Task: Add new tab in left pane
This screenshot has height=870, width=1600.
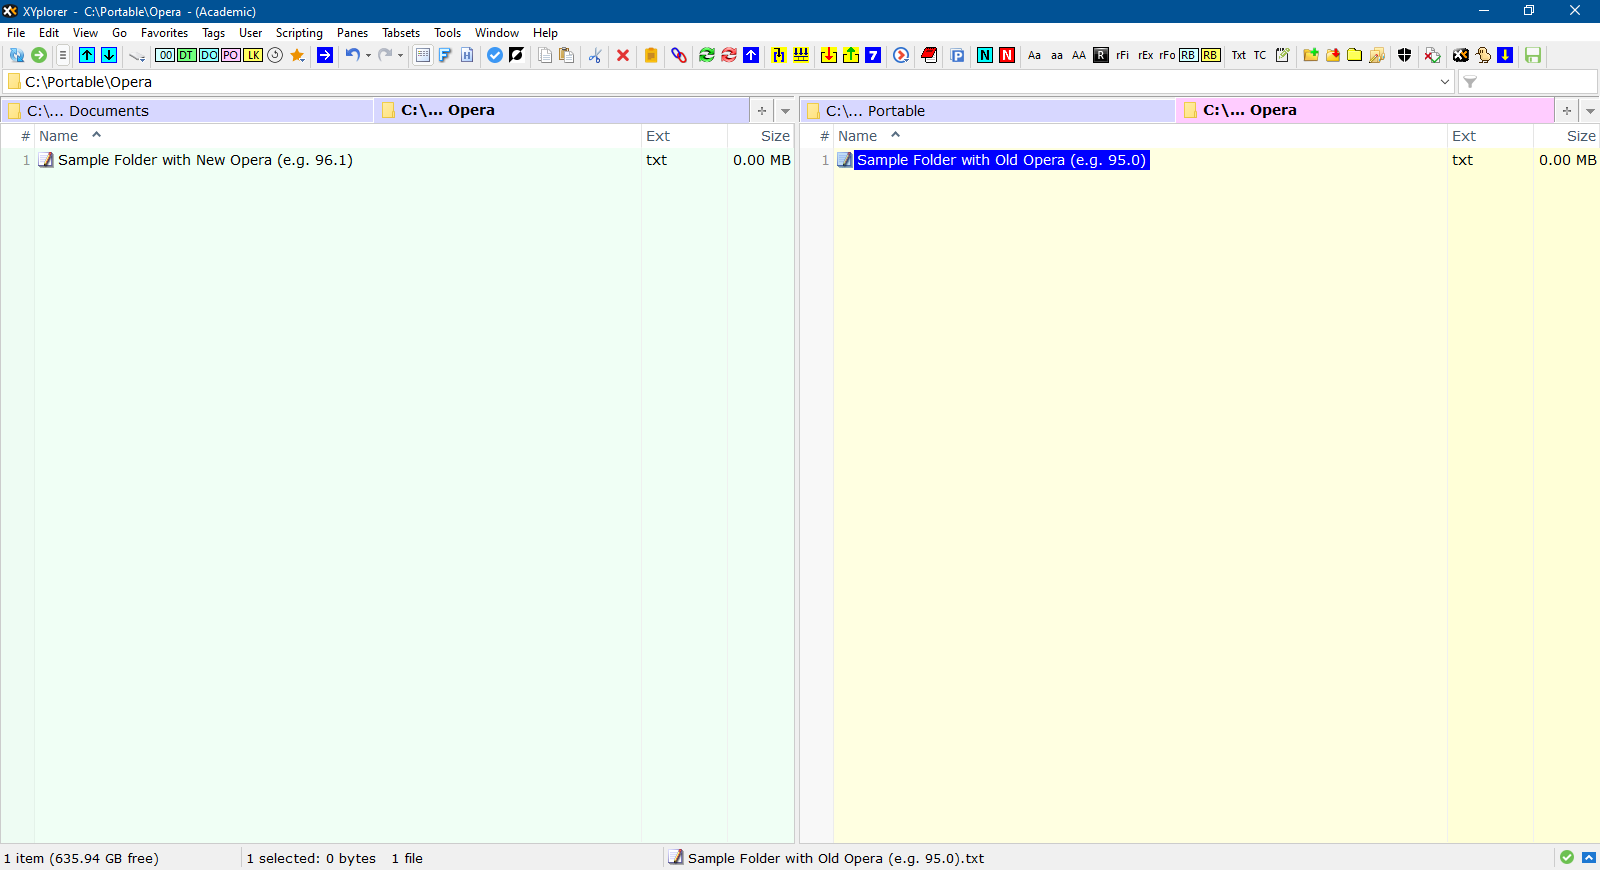Action: click(762, 111)
